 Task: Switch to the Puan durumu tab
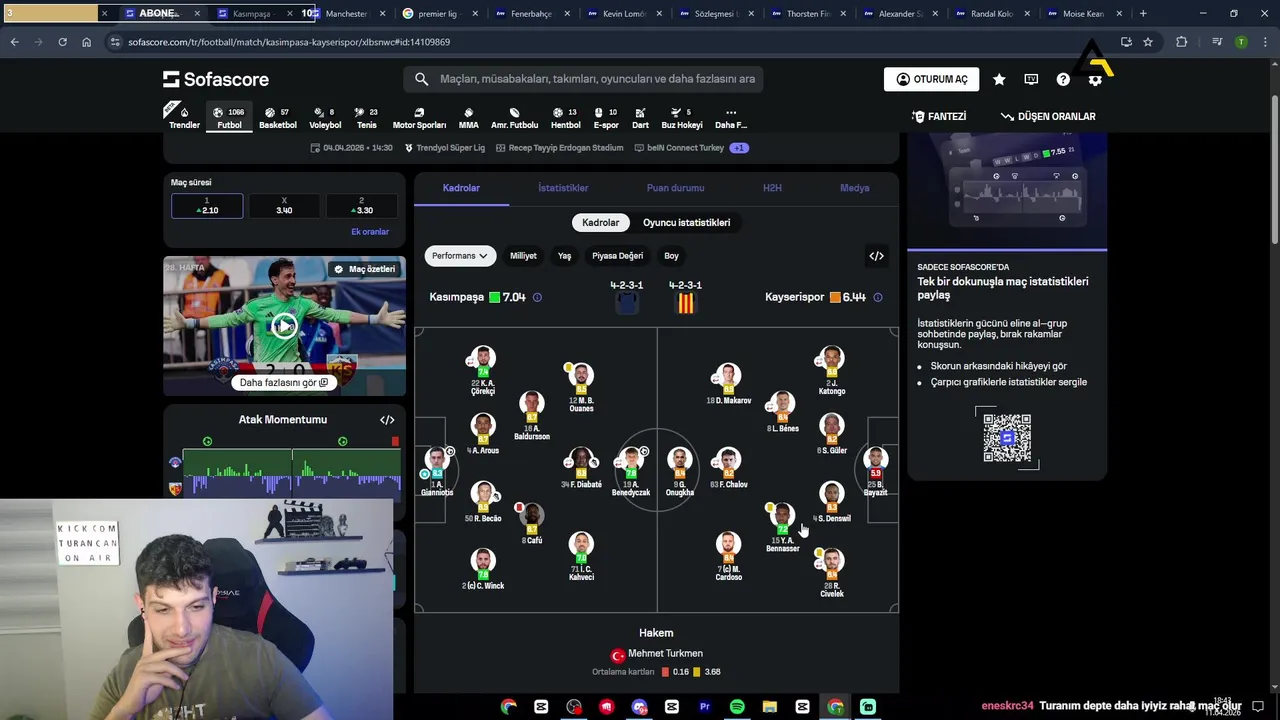[x=675, y=188]
